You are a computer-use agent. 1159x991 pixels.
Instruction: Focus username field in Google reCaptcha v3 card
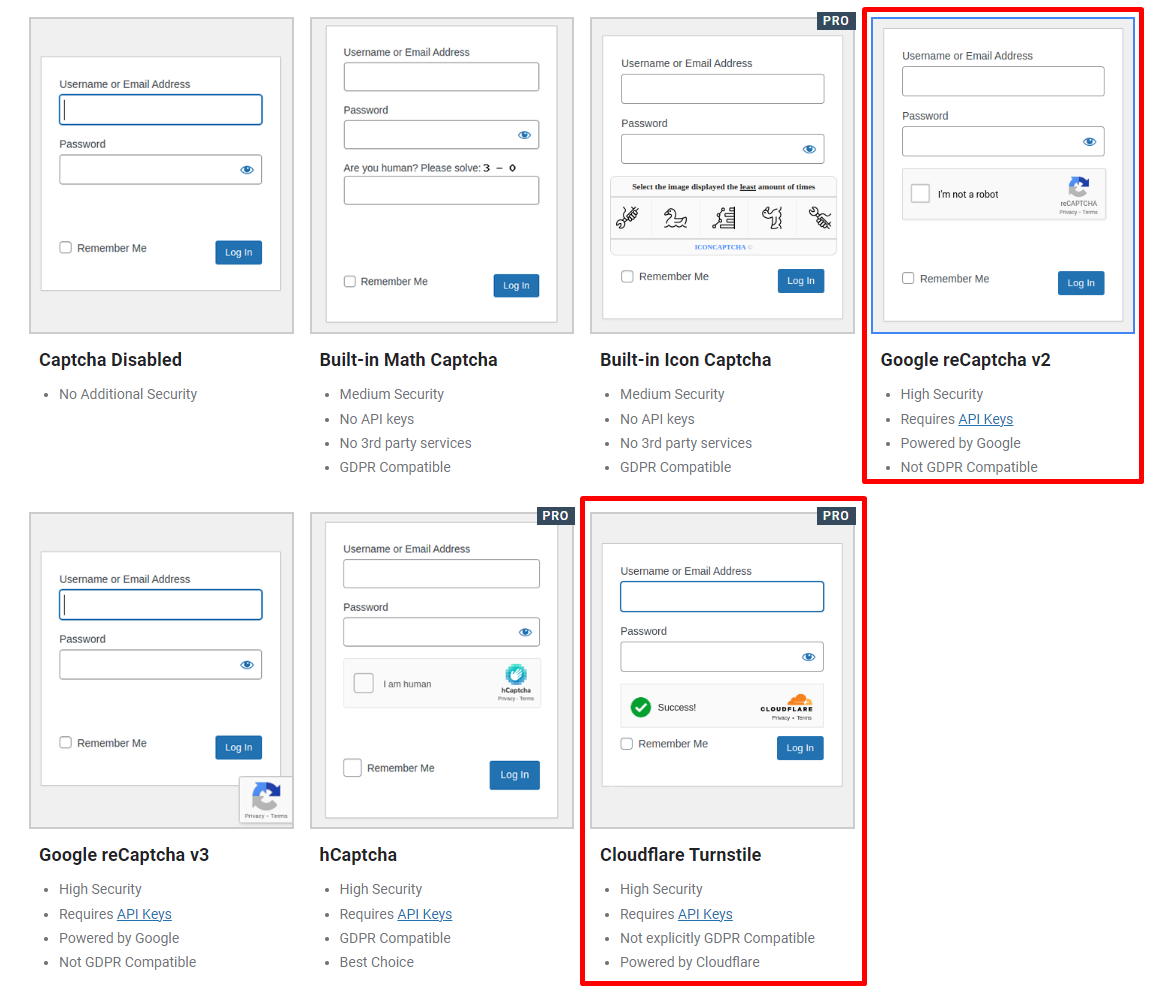pos(160,605)
